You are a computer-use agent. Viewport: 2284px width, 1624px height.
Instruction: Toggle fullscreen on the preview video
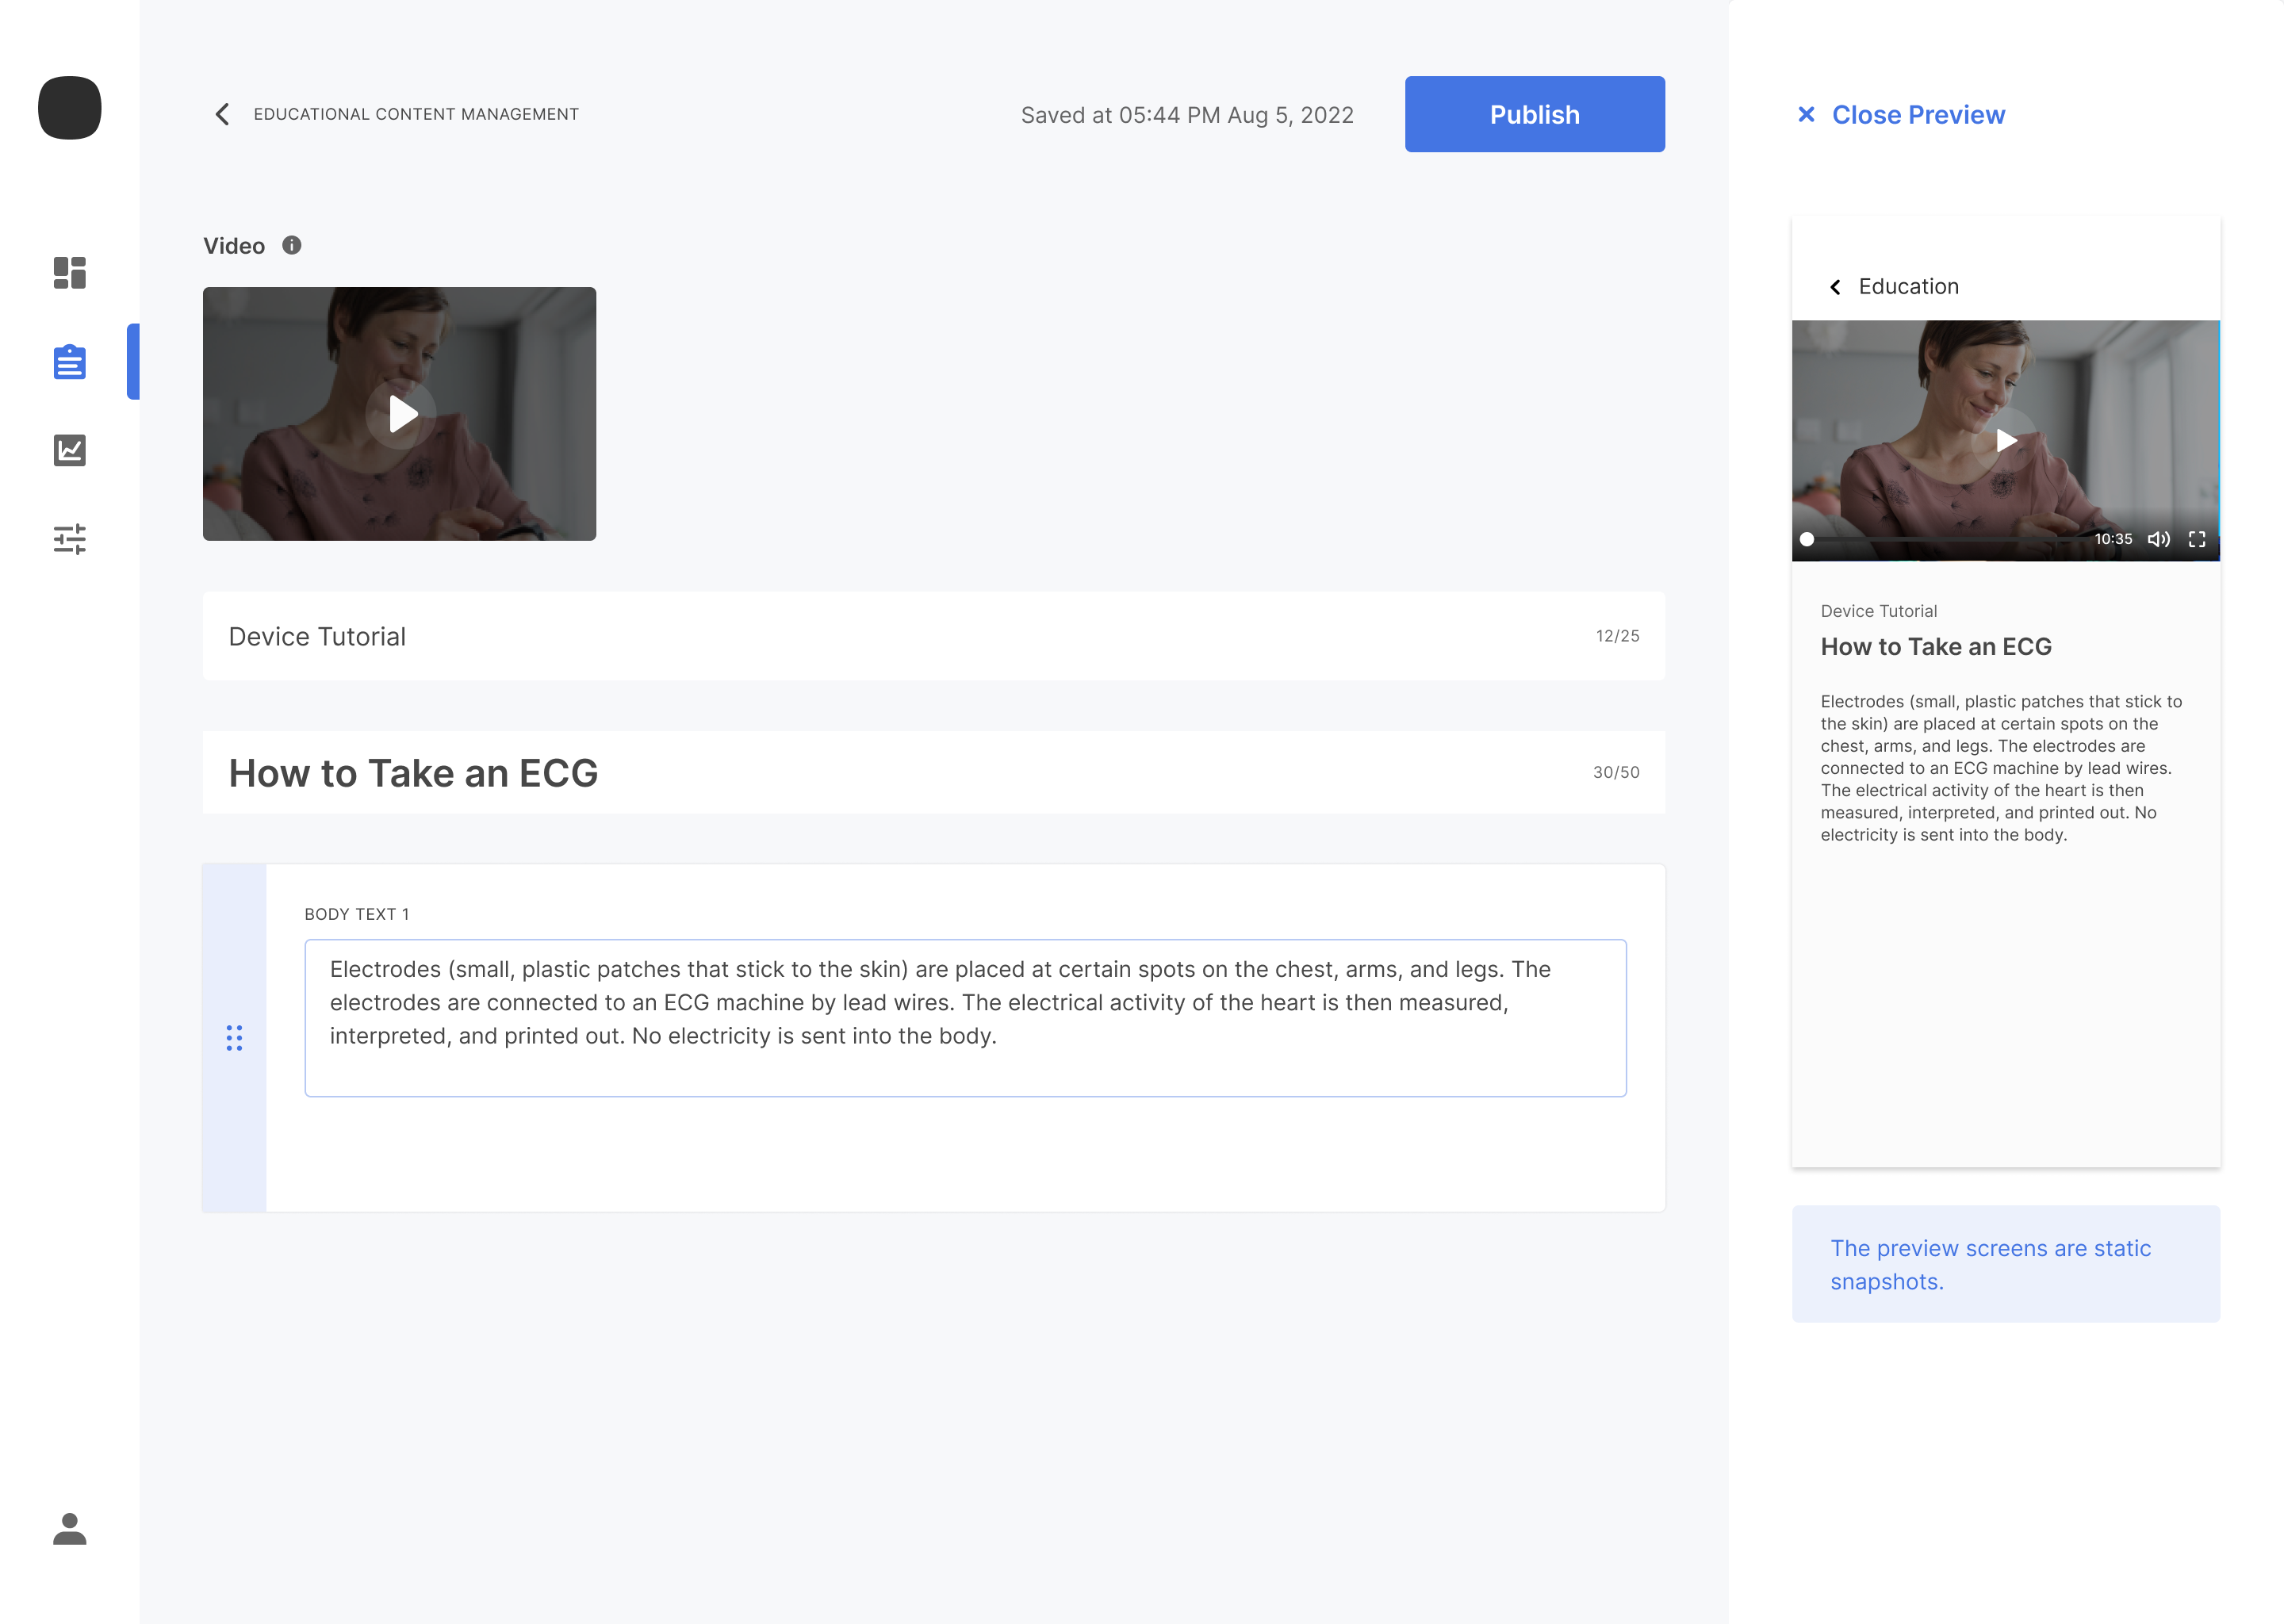click(x=2196, y=539)
